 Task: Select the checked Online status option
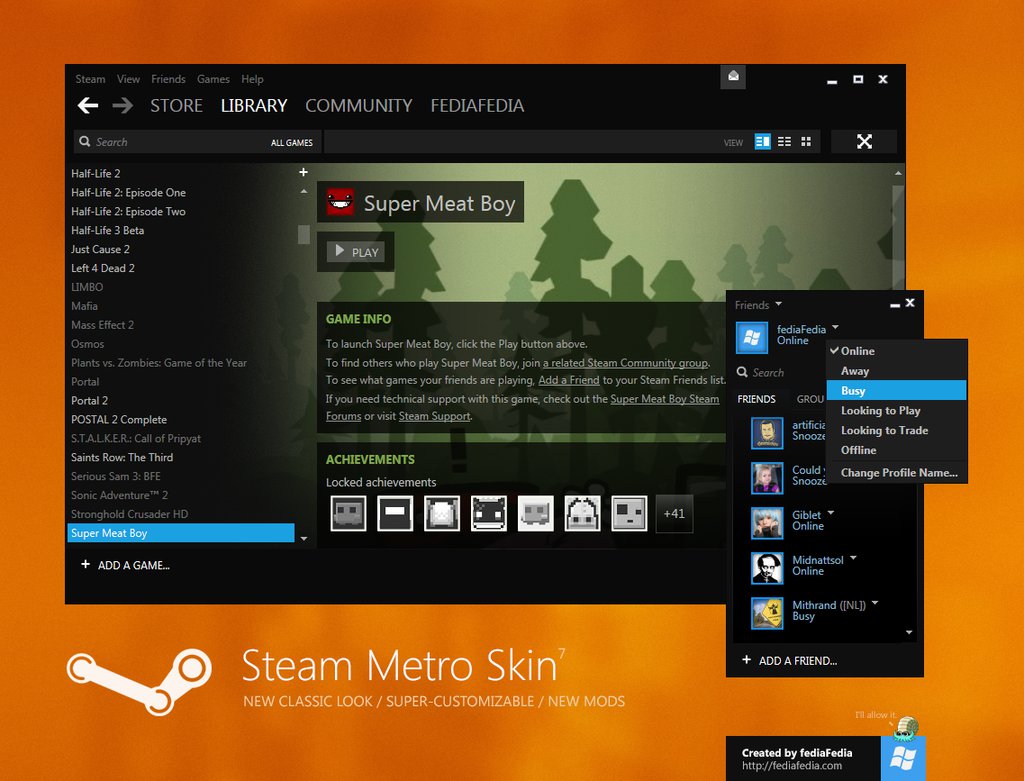[857, 351]
